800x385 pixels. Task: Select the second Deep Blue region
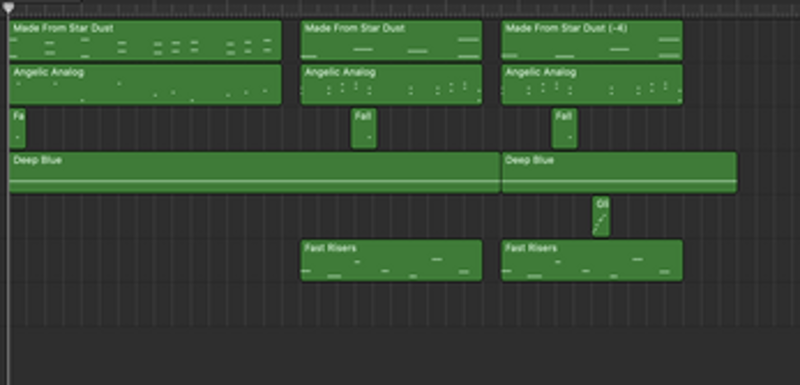(619, 172)
